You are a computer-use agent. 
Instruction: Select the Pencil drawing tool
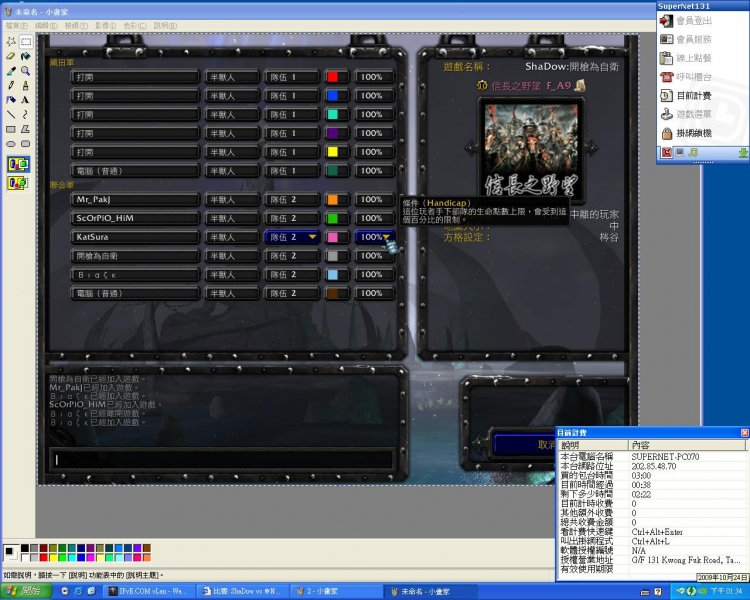11,85
